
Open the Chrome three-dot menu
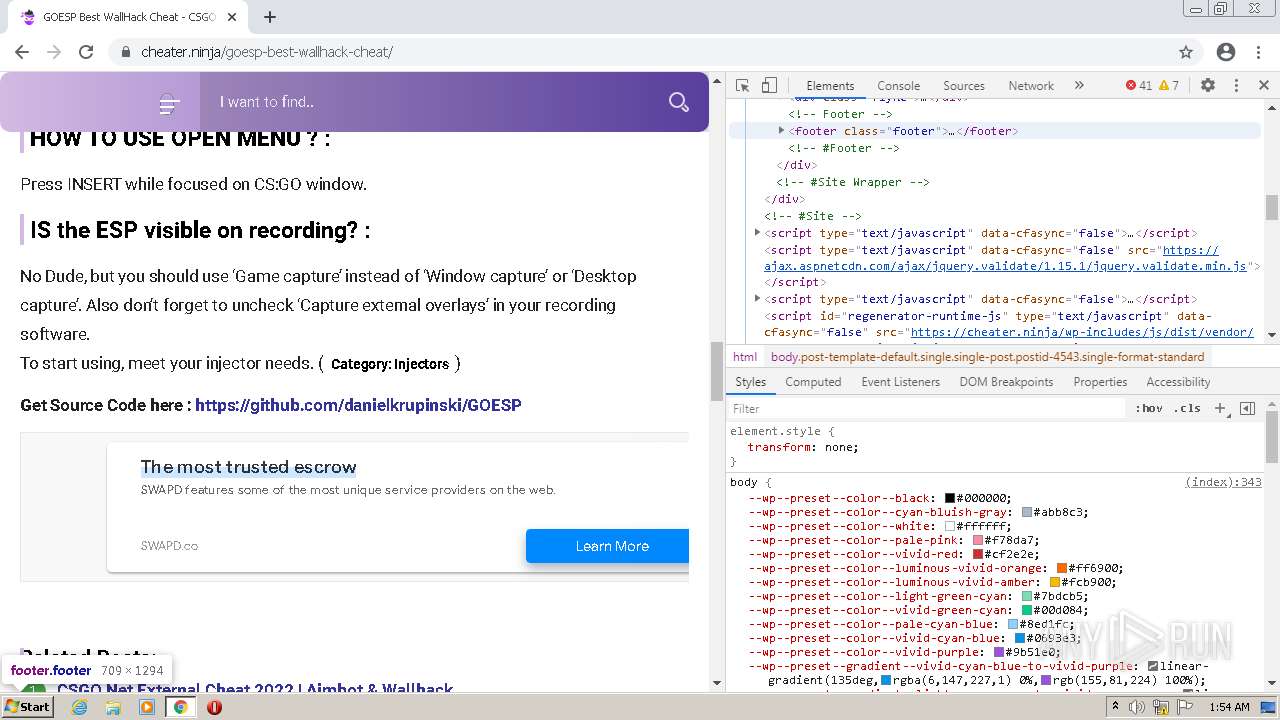pyautogui.click(x=1258, y=52)
